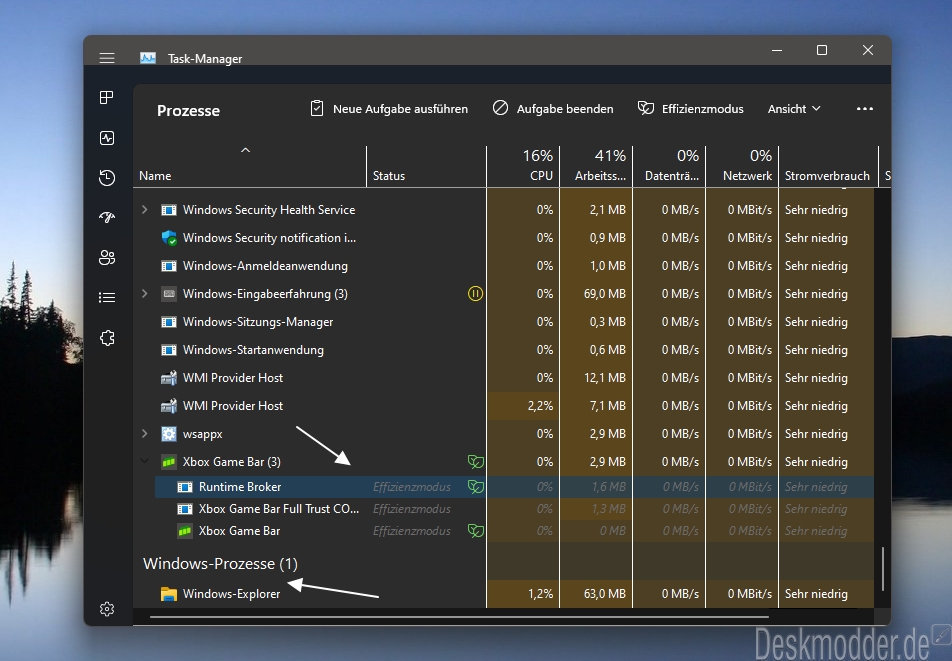The image size is (952, 661).
Task: Select the Windows-Explorer process name
Action: pyautogui.click(x=231, y=594)
